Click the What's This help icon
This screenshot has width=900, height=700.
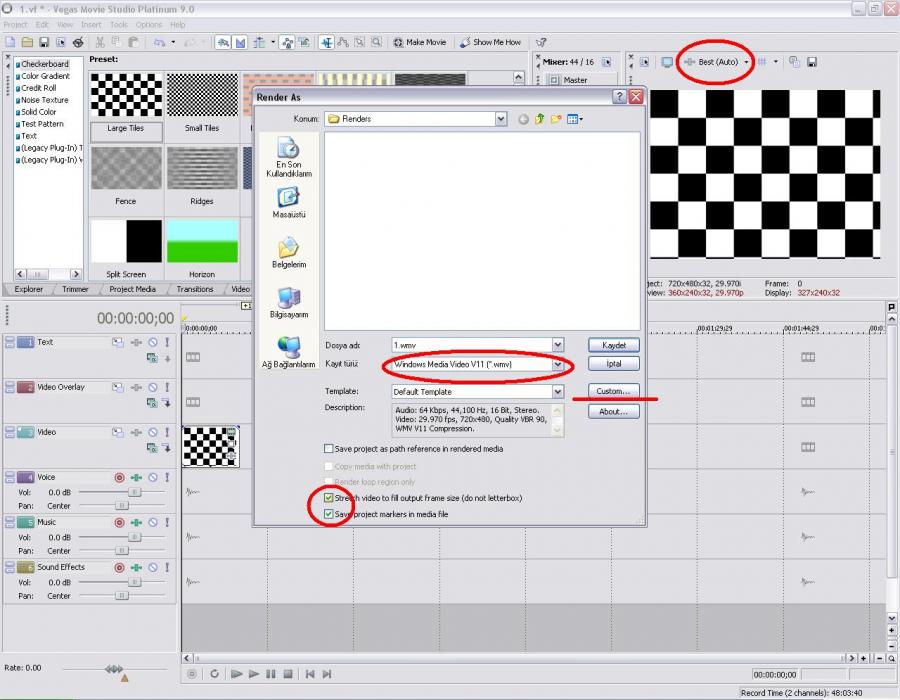pyautogui.click(x=541, y=42)
